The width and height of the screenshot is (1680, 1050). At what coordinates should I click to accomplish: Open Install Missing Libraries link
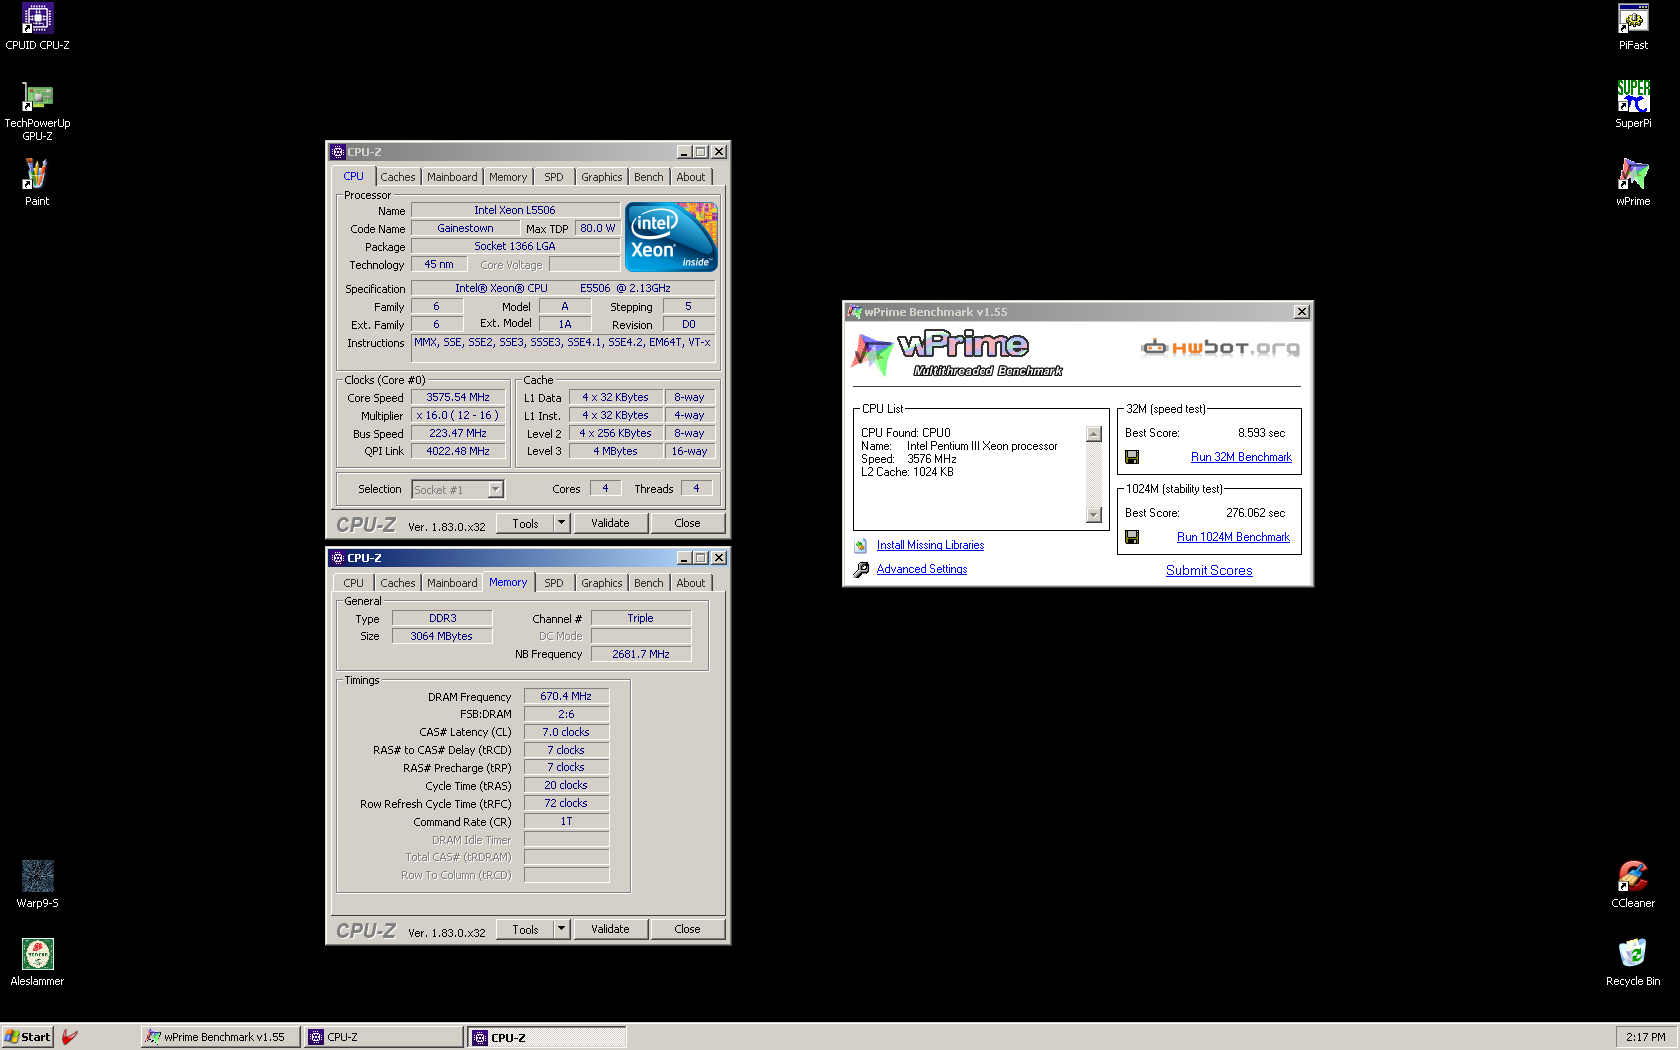pos(930,545)
